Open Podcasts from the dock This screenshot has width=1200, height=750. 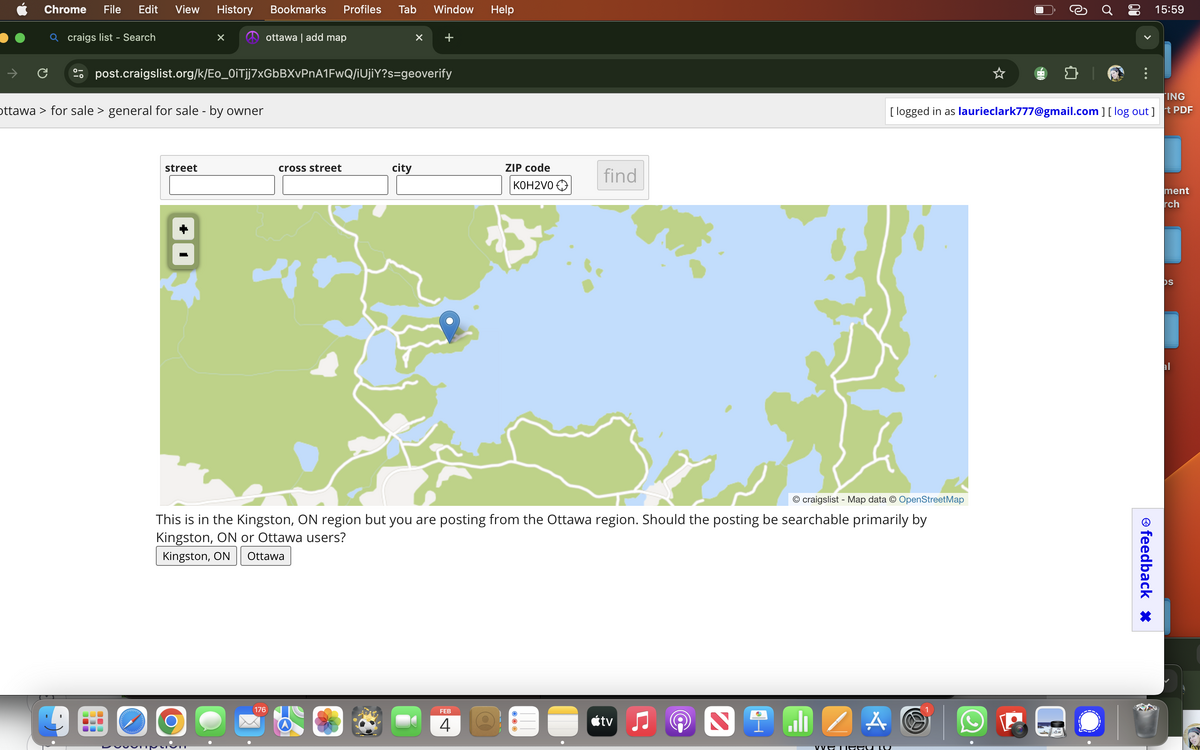click(680, 721)
